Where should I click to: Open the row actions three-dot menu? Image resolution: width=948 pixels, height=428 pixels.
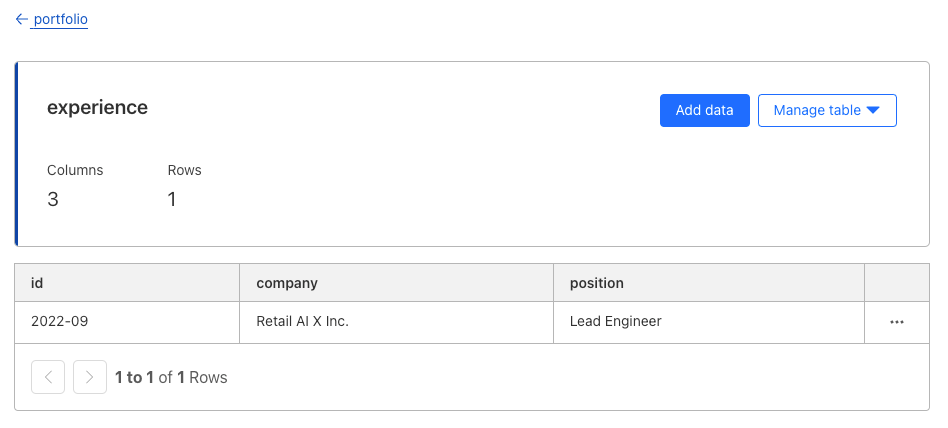(x=897, y=322)
